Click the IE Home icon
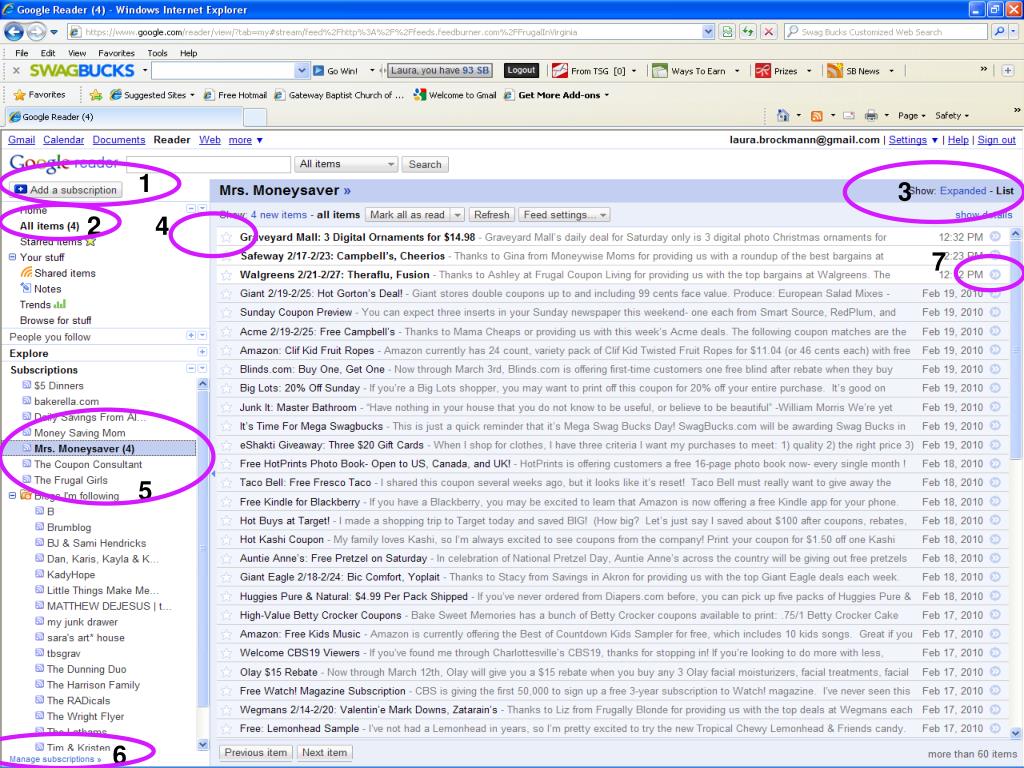Image resolution: width=1024 pixels, height=768 pixels. pyautogui.click(x=782, y=116)
